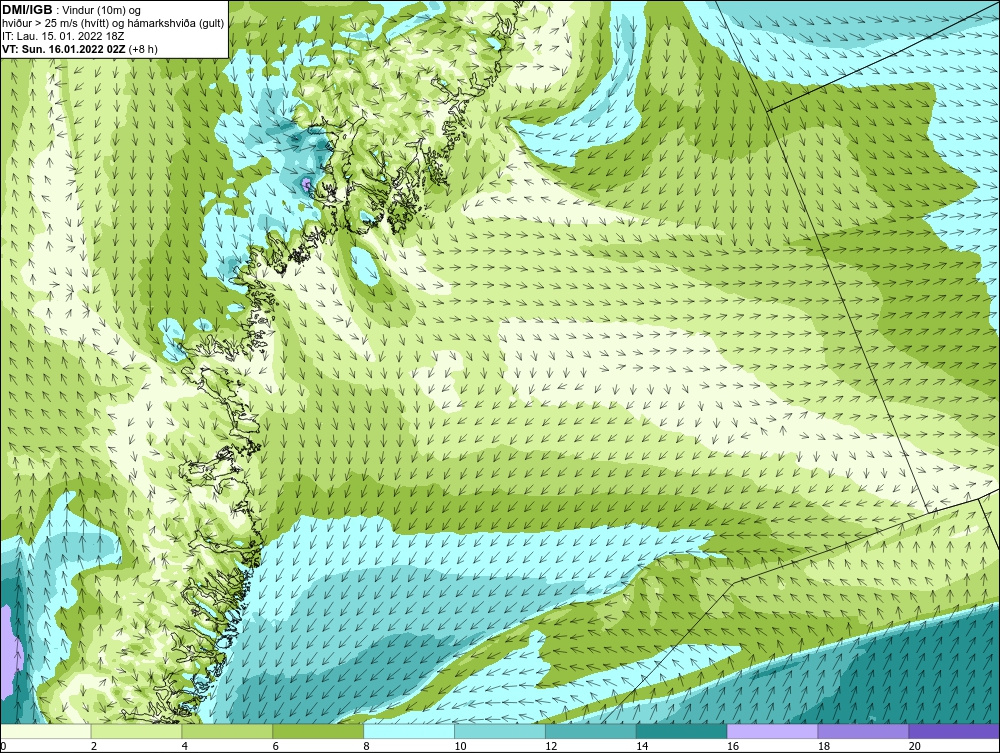Choose the 14–16 m/s dark teal legend swatch
This screenshot has width=1000, height=753.
(682, 731)
